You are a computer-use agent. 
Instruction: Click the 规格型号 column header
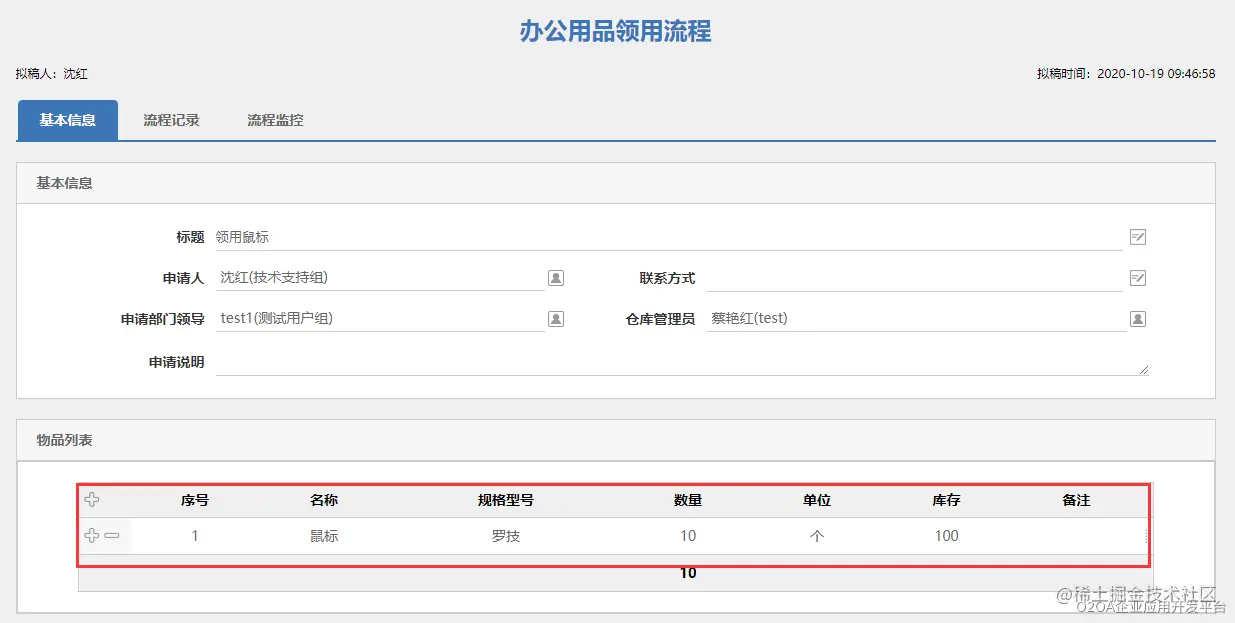pos(506,500)
